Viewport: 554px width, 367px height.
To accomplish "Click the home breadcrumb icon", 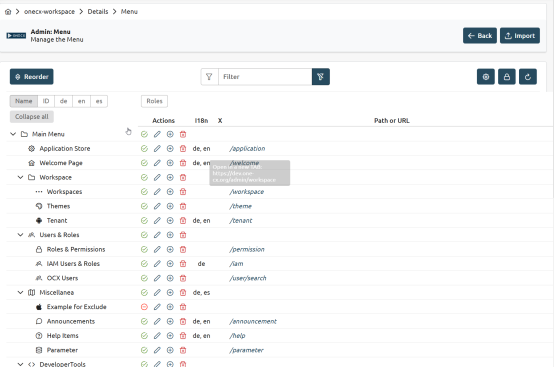I will pos(8,12).
